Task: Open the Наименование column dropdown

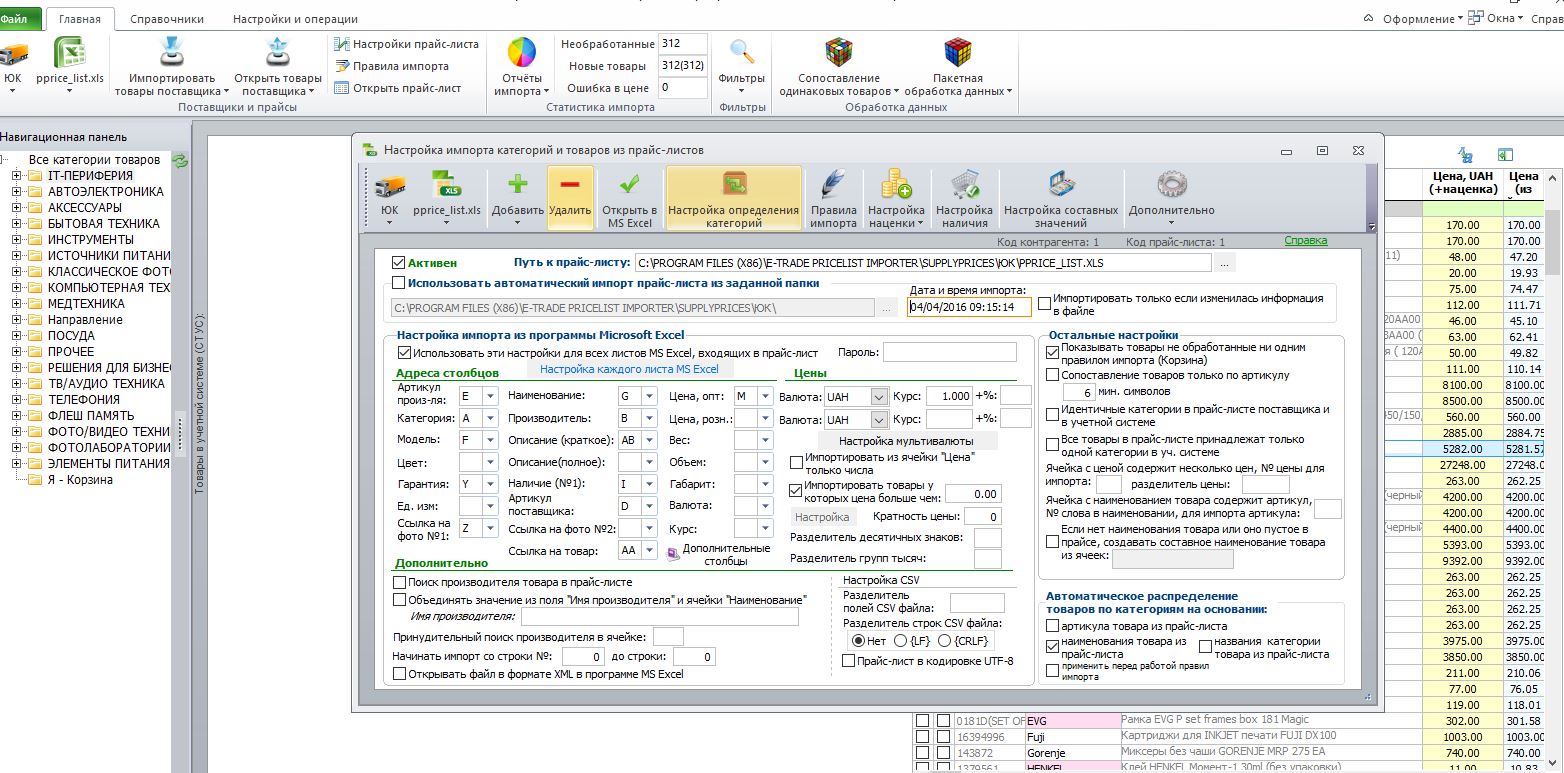Action: click(650, 396)
